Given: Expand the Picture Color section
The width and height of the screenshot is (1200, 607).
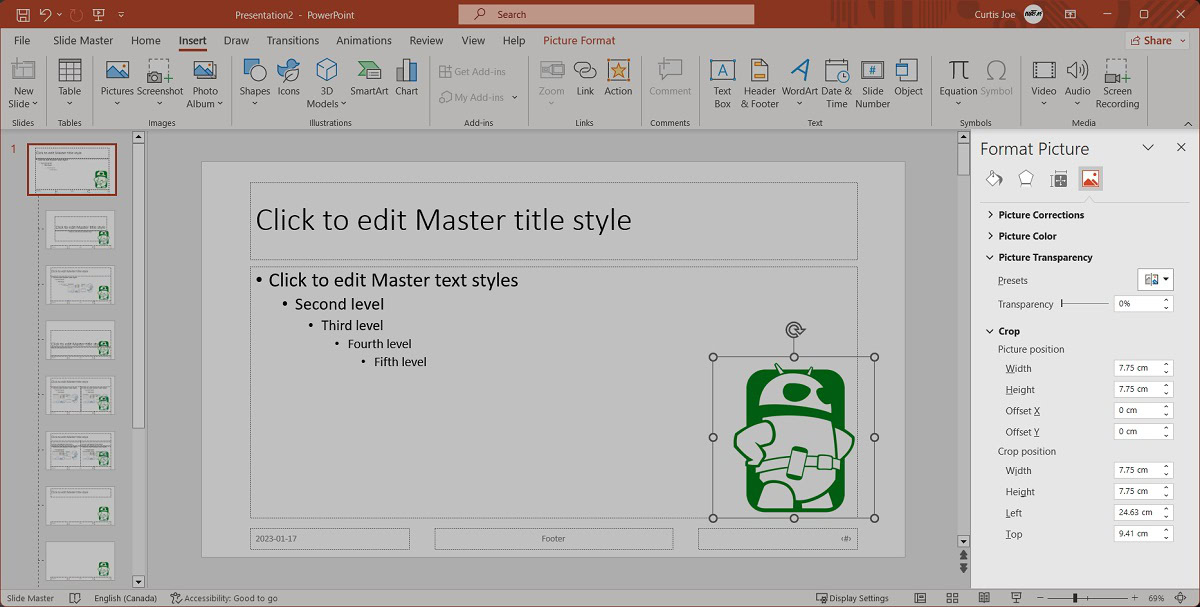Looking at the screenshot, I should coord(1027,236).
